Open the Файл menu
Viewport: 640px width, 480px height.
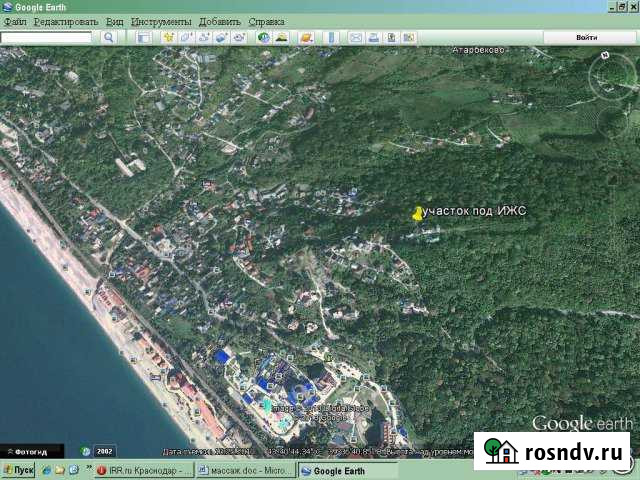pyautogui.click(x=15, y=21)
